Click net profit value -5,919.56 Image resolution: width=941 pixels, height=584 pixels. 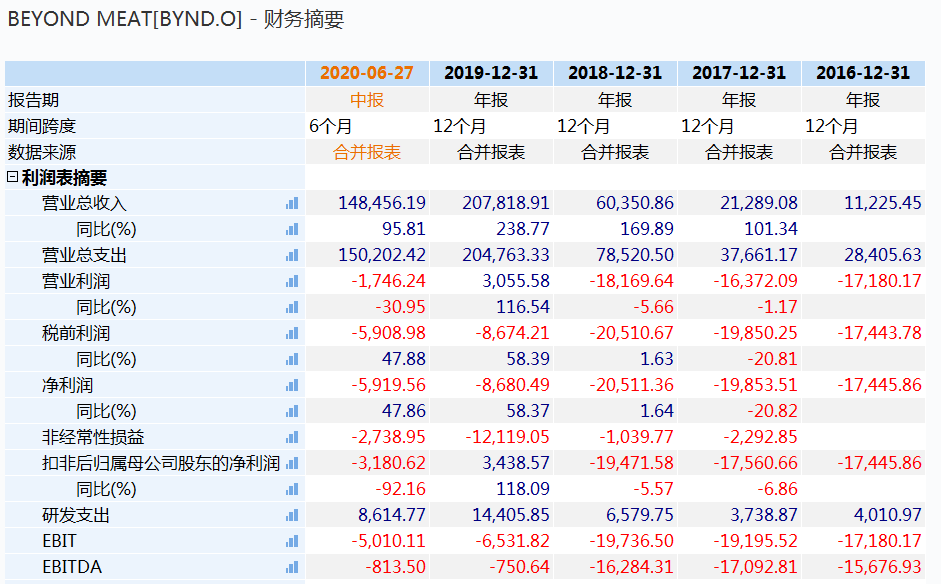pyautogui.click(x=388, y=385)
